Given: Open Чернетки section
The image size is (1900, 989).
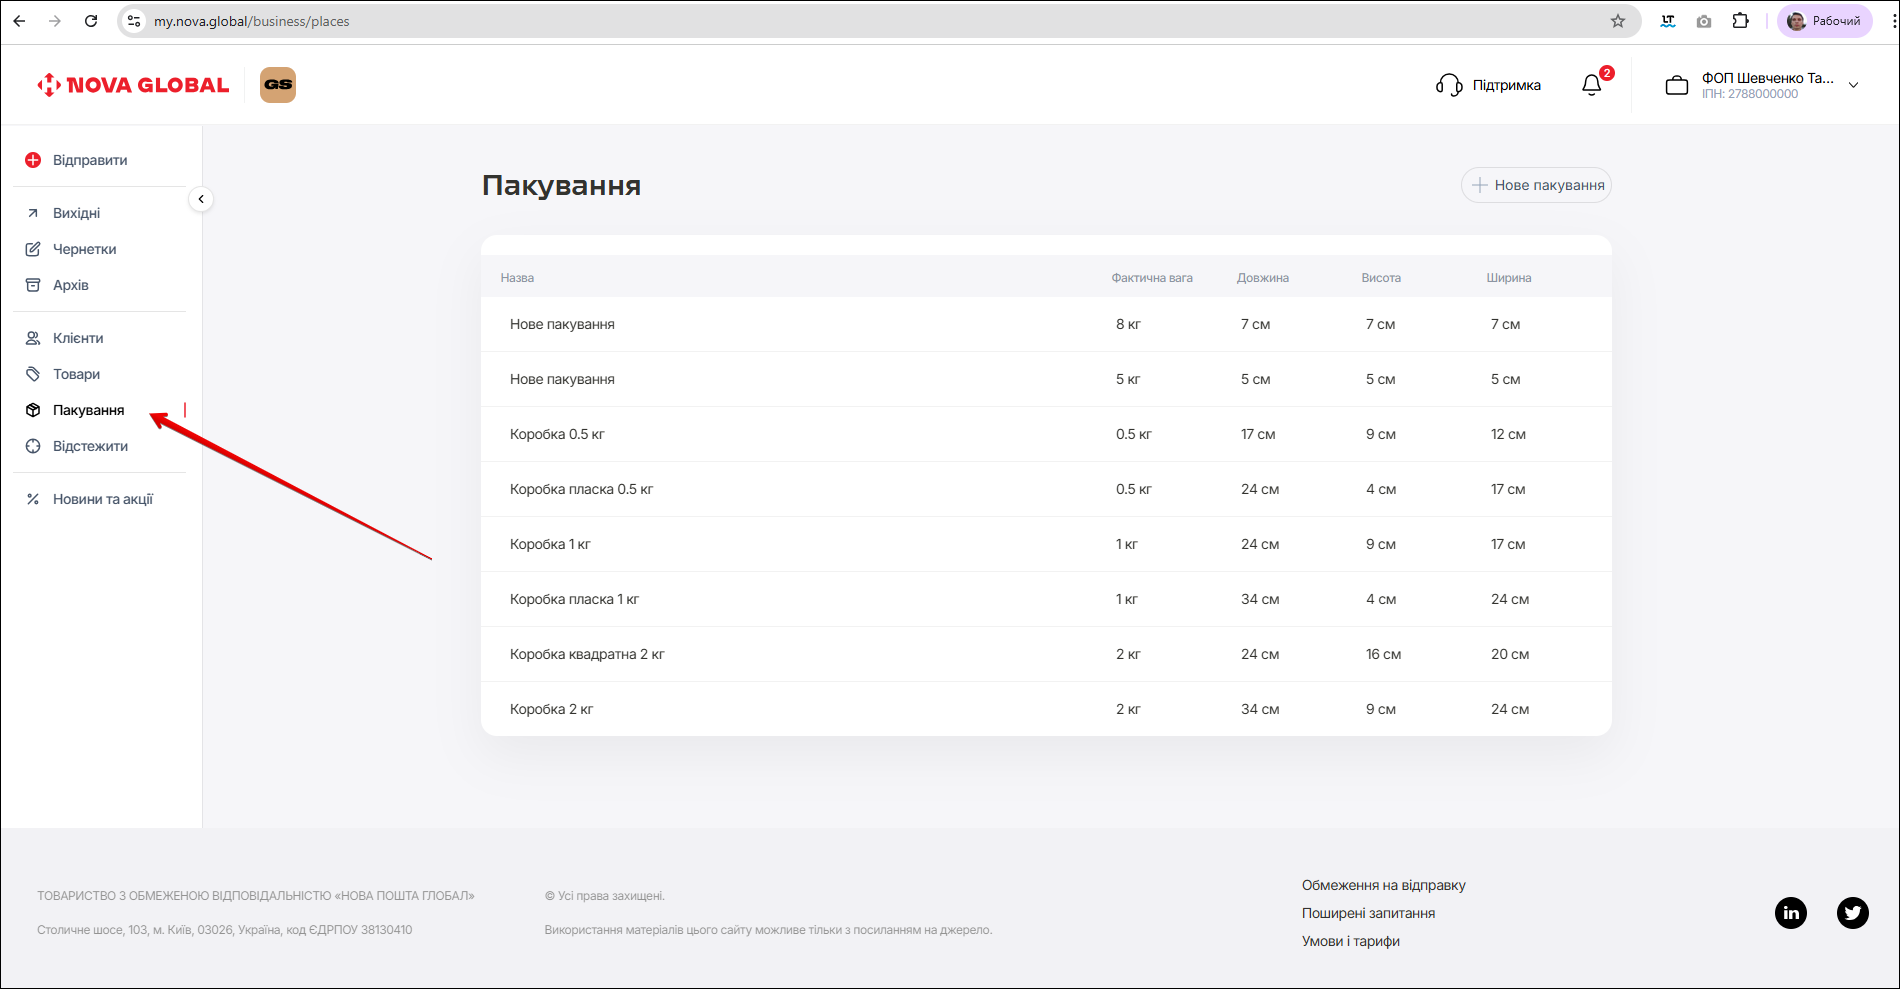Looking at the screenshot, I should (85, 249).
